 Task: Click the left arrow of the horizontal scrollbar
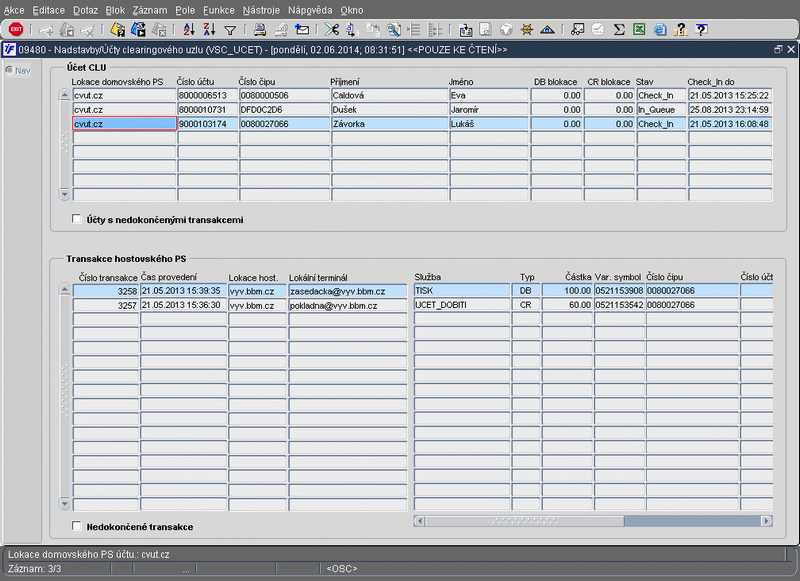point(419,521)
